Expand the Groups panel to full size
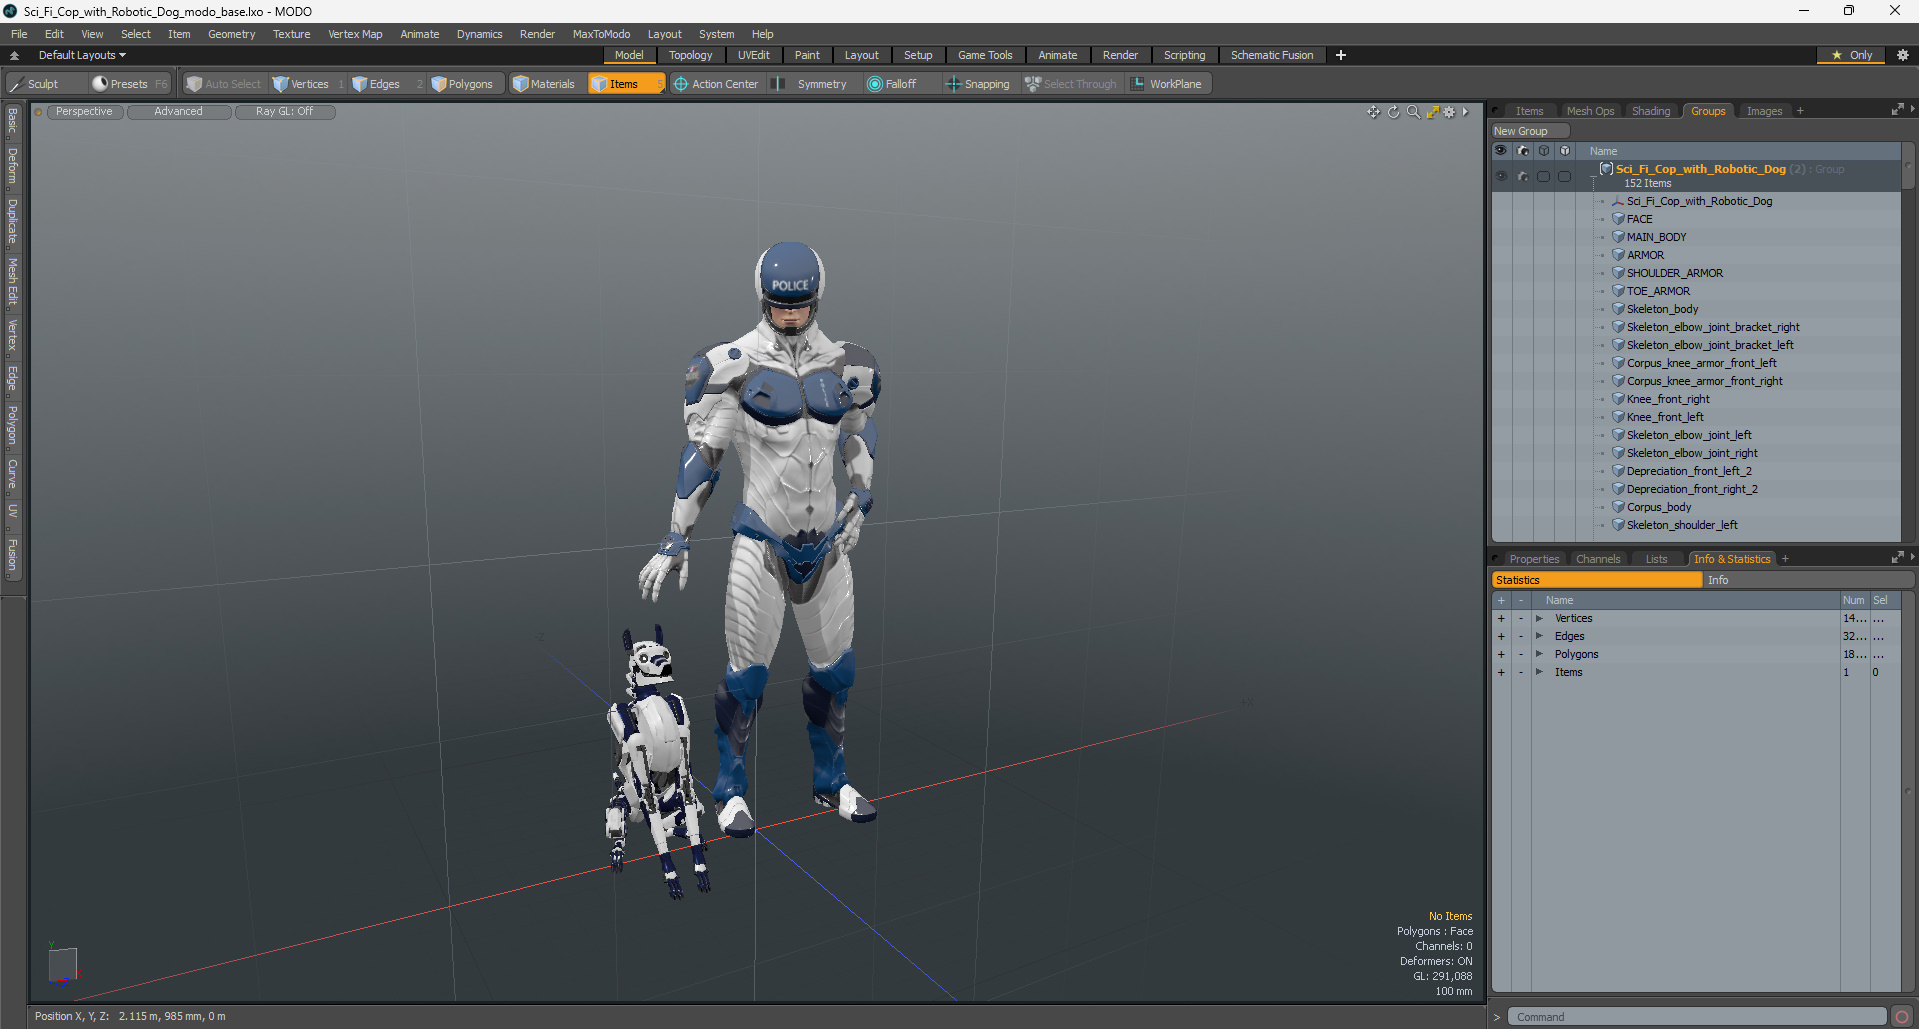1919x1029 pixels. pyautogui.click(x=1897, y=110)
